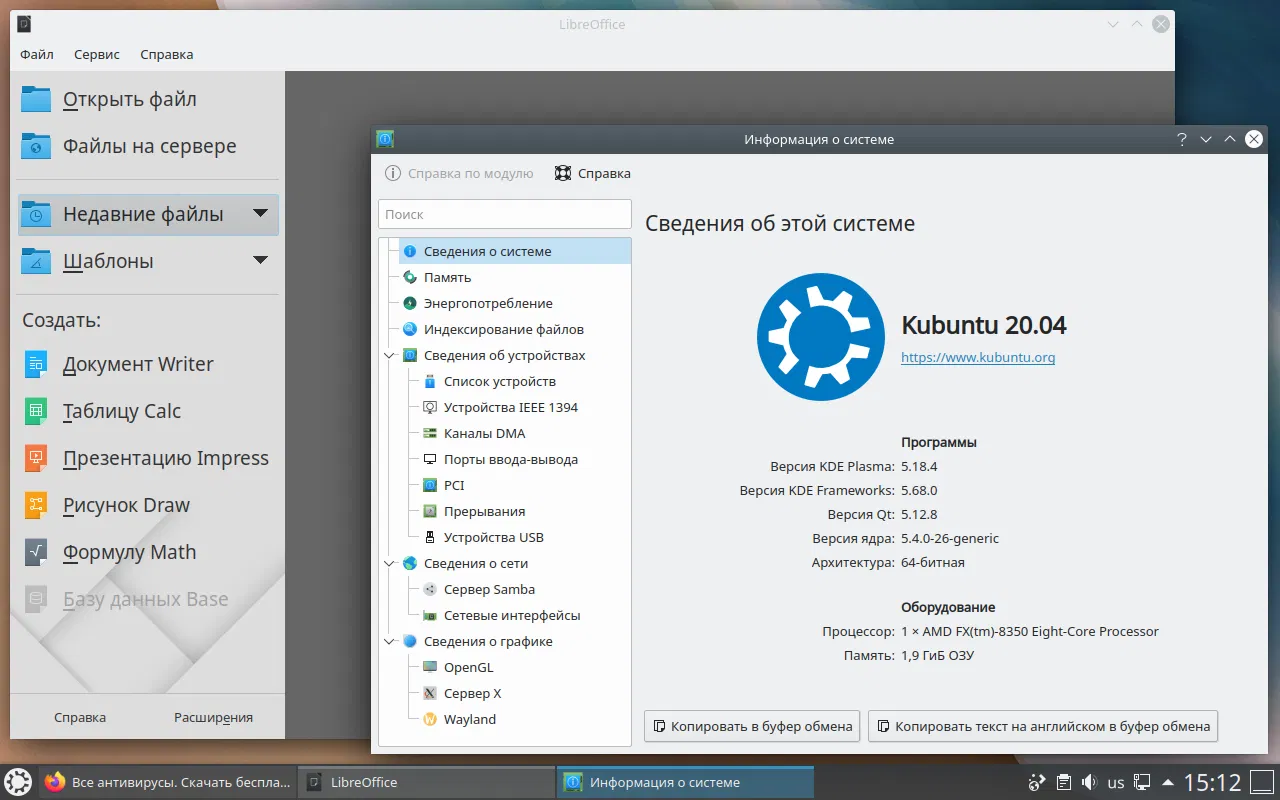1280x800 pixels.
Task: Click the Порты ввода-вывода icon
Action: point(430,459)
